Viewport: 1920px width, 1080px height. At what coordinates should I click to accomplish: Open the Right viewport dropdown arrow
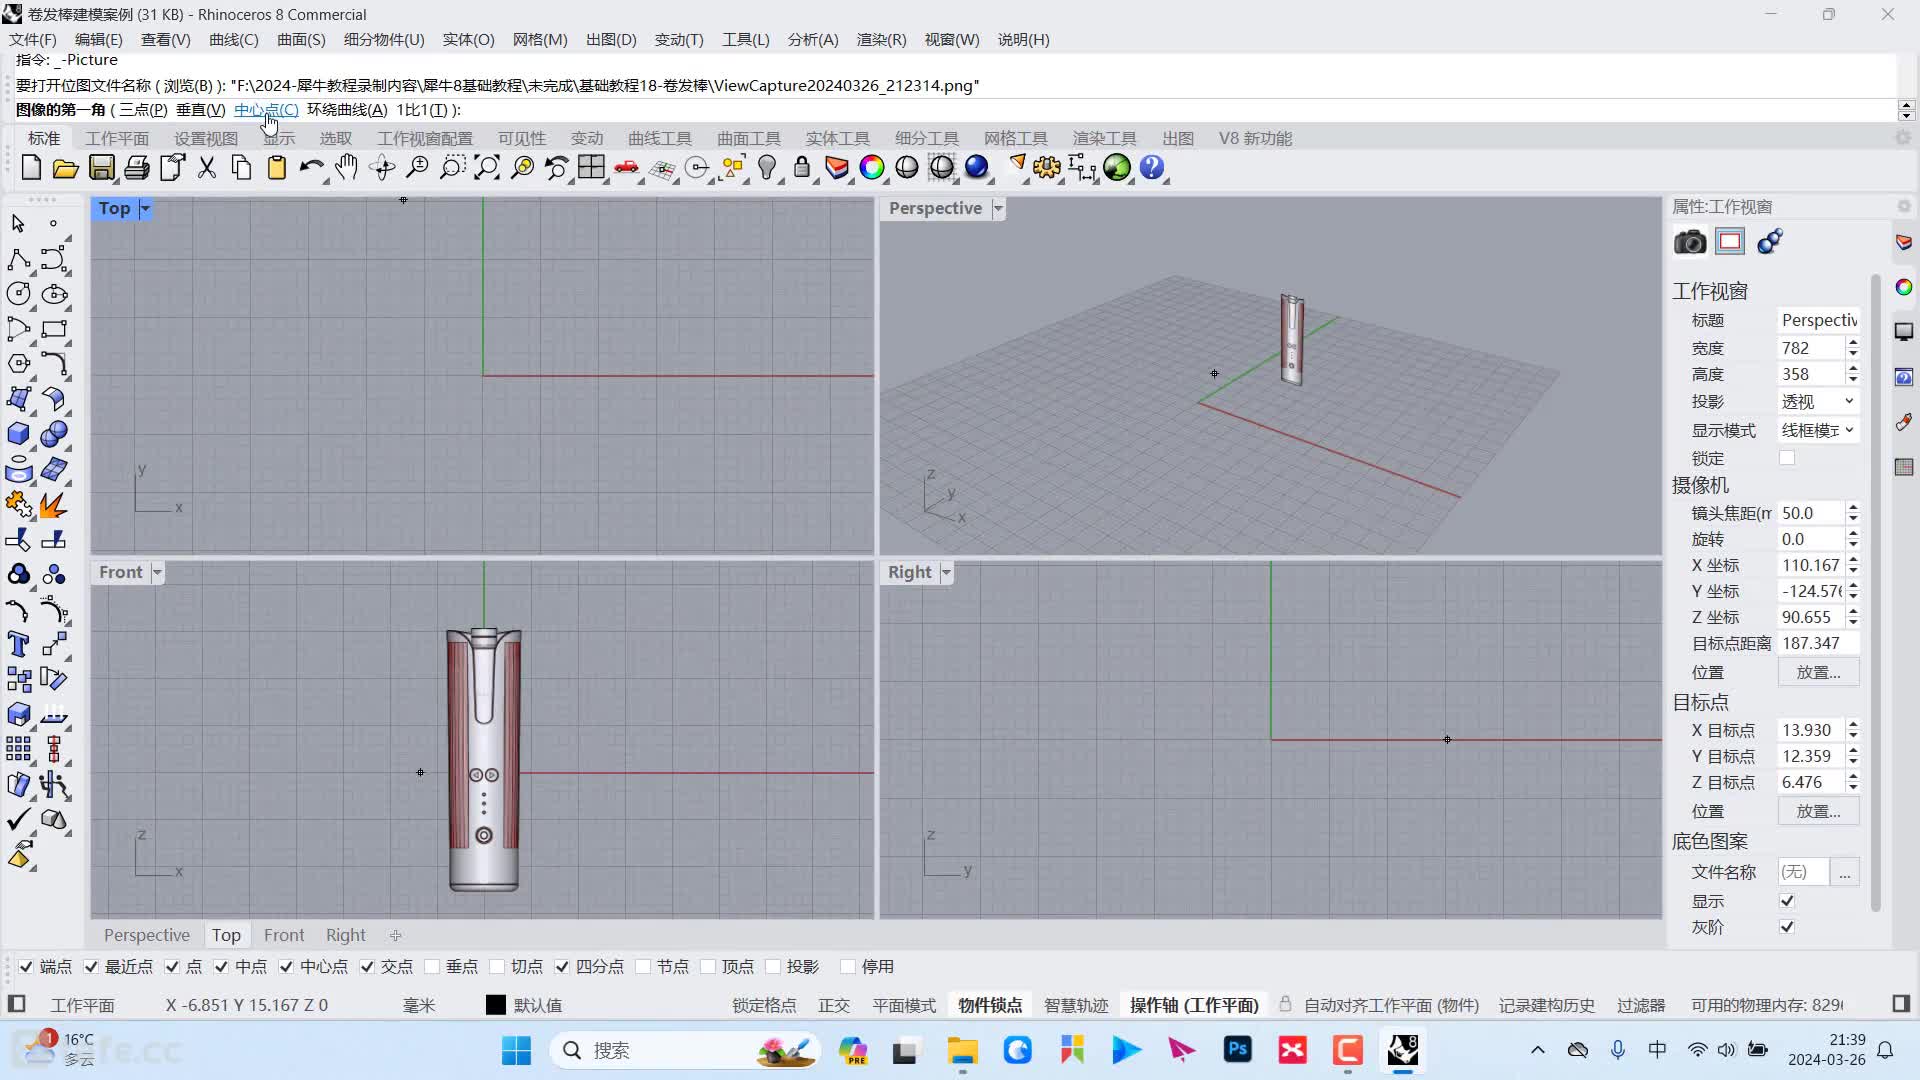coord(946,572)
